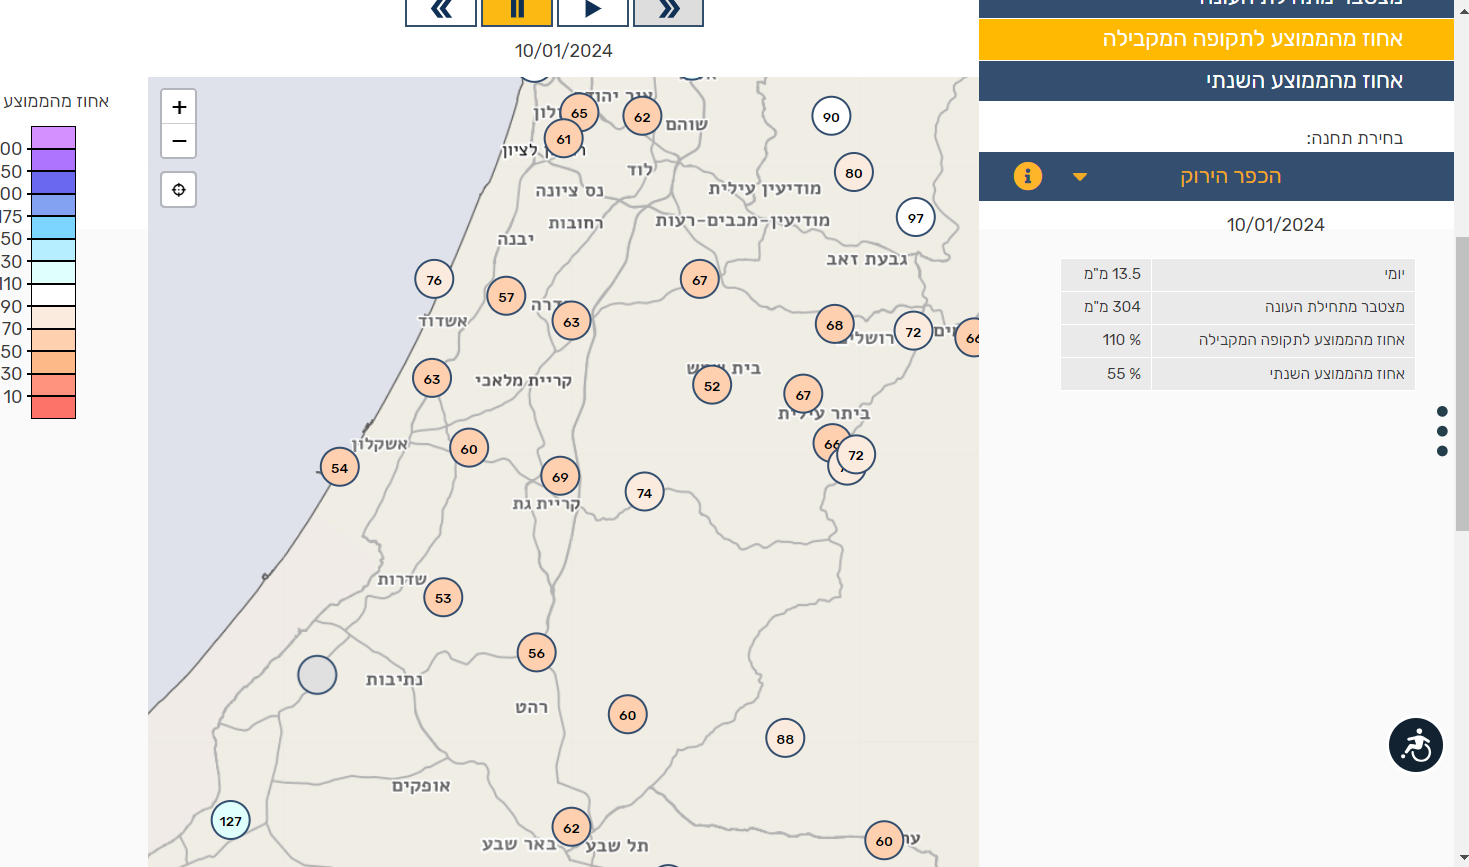Step back to the previous date
This screenshot has width=1469, height=867.
pyautogui.click(x=441, y=11)
